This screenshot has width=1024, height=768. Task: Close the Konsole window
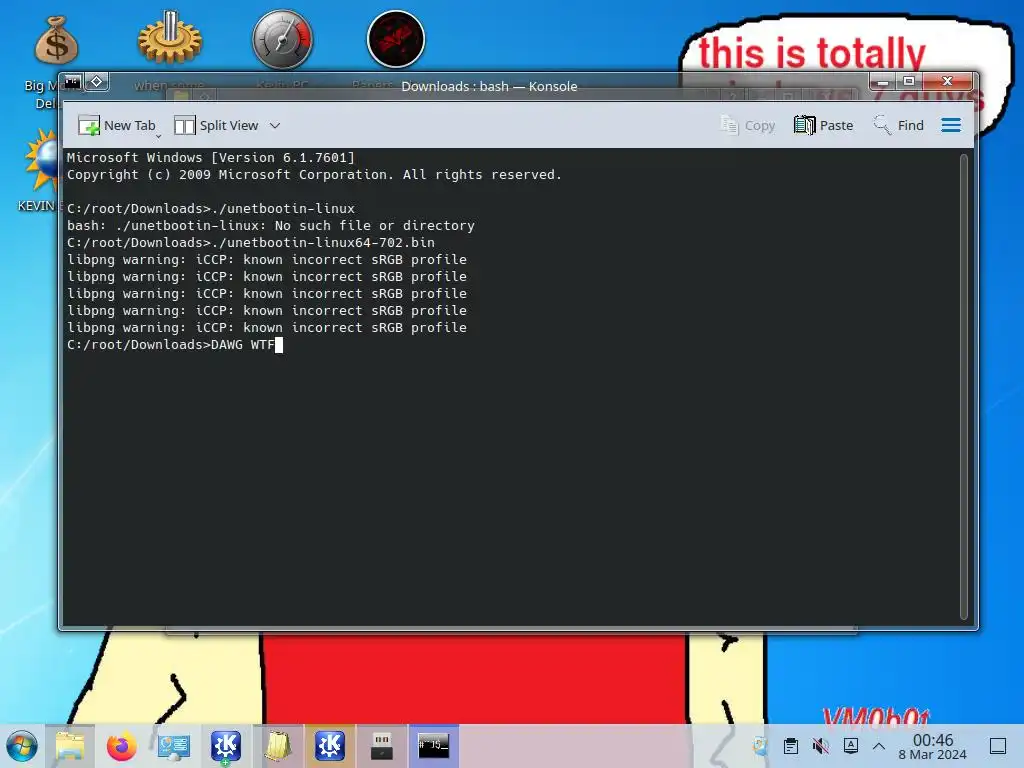coord(948,82)
